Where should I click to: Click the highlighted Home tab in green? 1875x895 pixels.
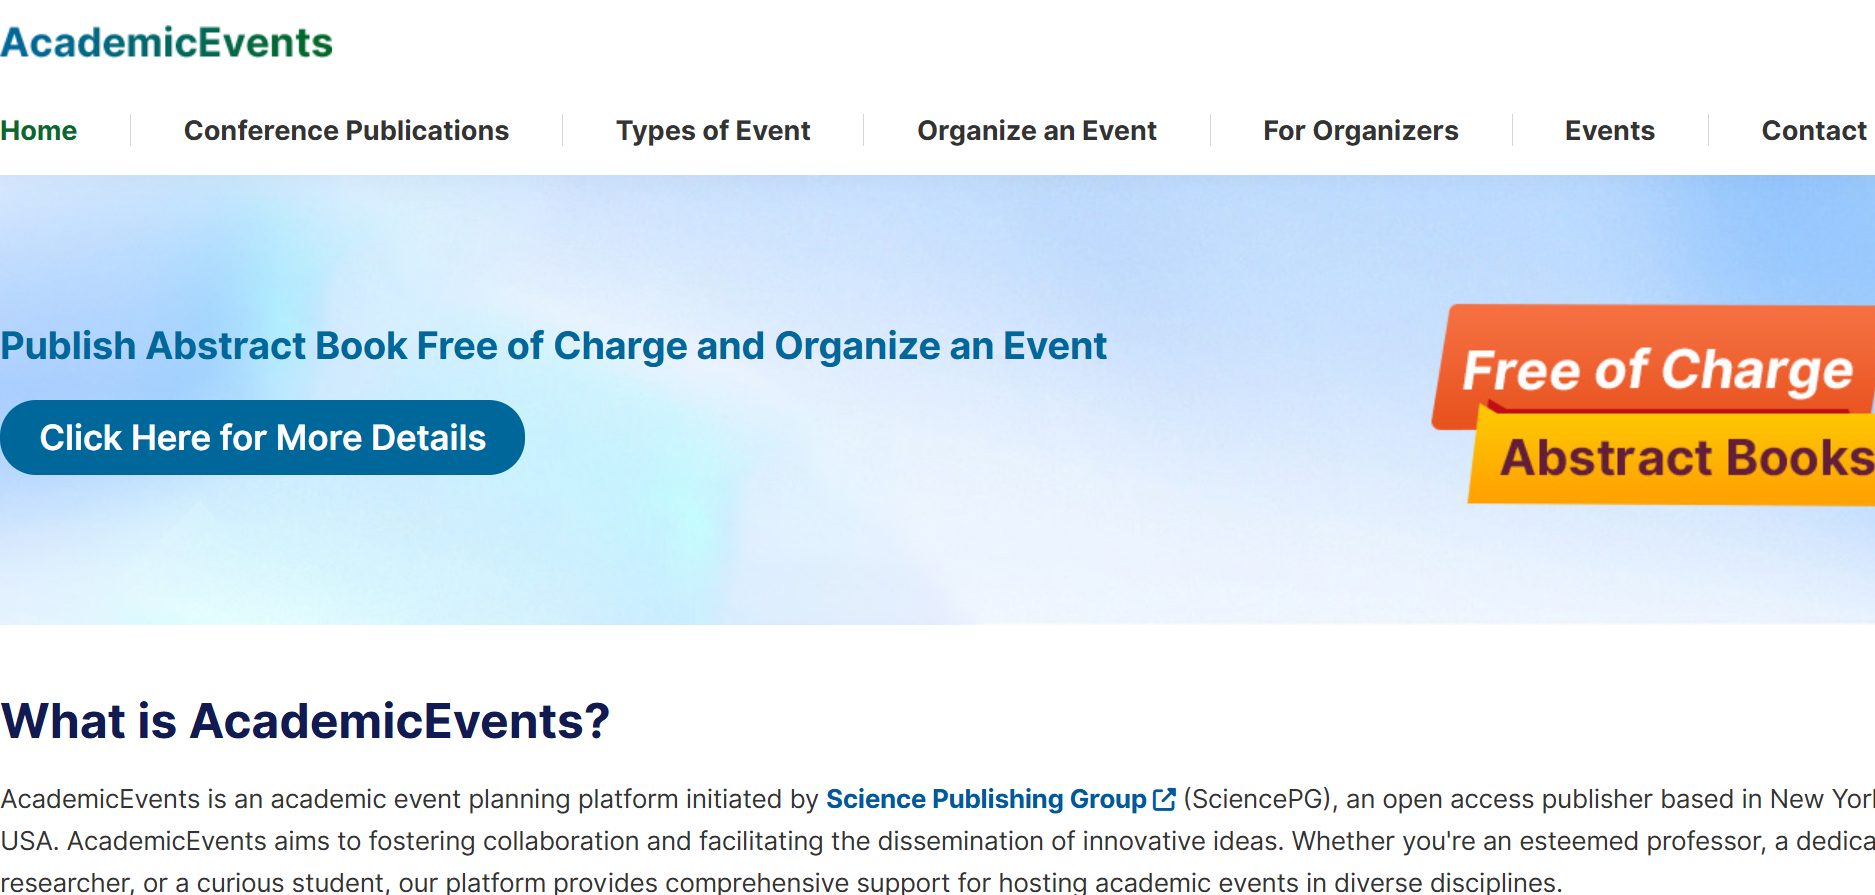(38, 130)
